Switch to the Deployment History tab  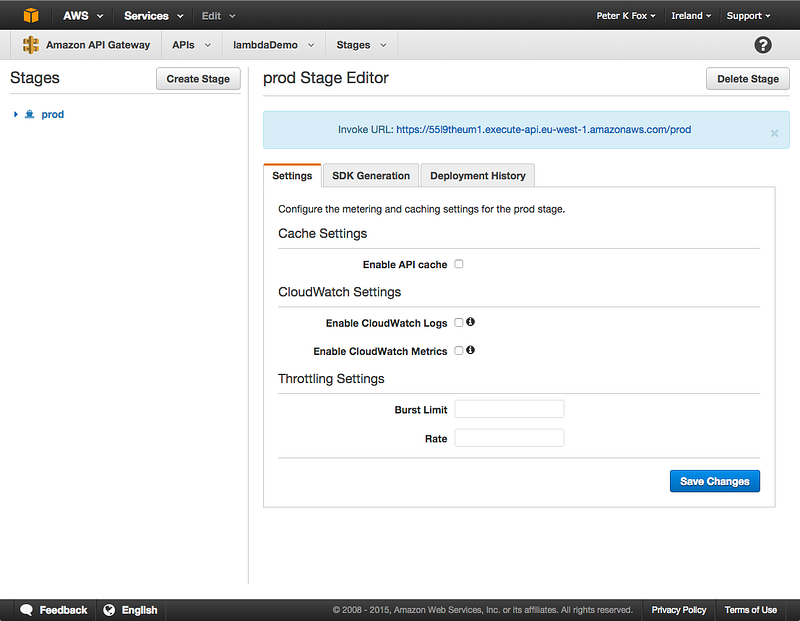tap(478, 176)
